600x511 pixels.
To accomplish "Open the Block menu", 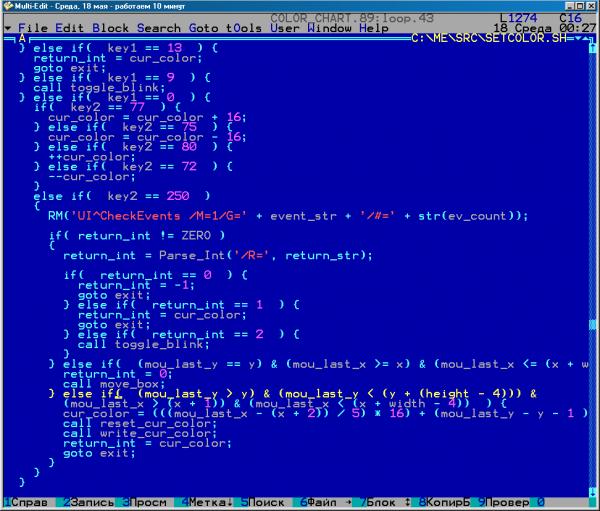I will [x=110, y=28].
